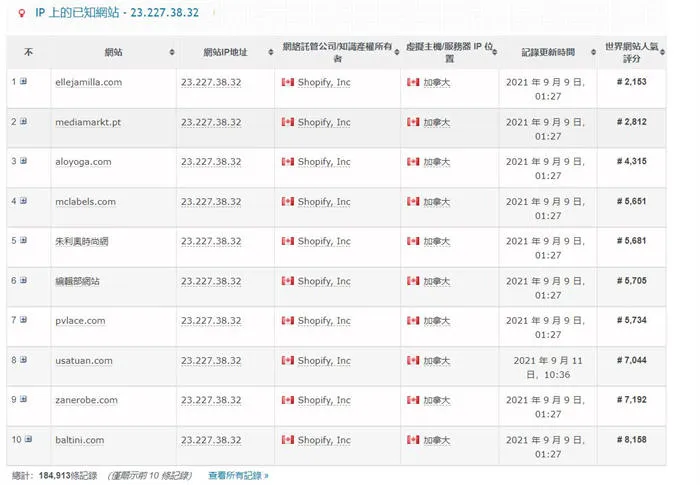700x485 pixels.
Task: Expand row 6 details plus icon
Action: point(23,280)
